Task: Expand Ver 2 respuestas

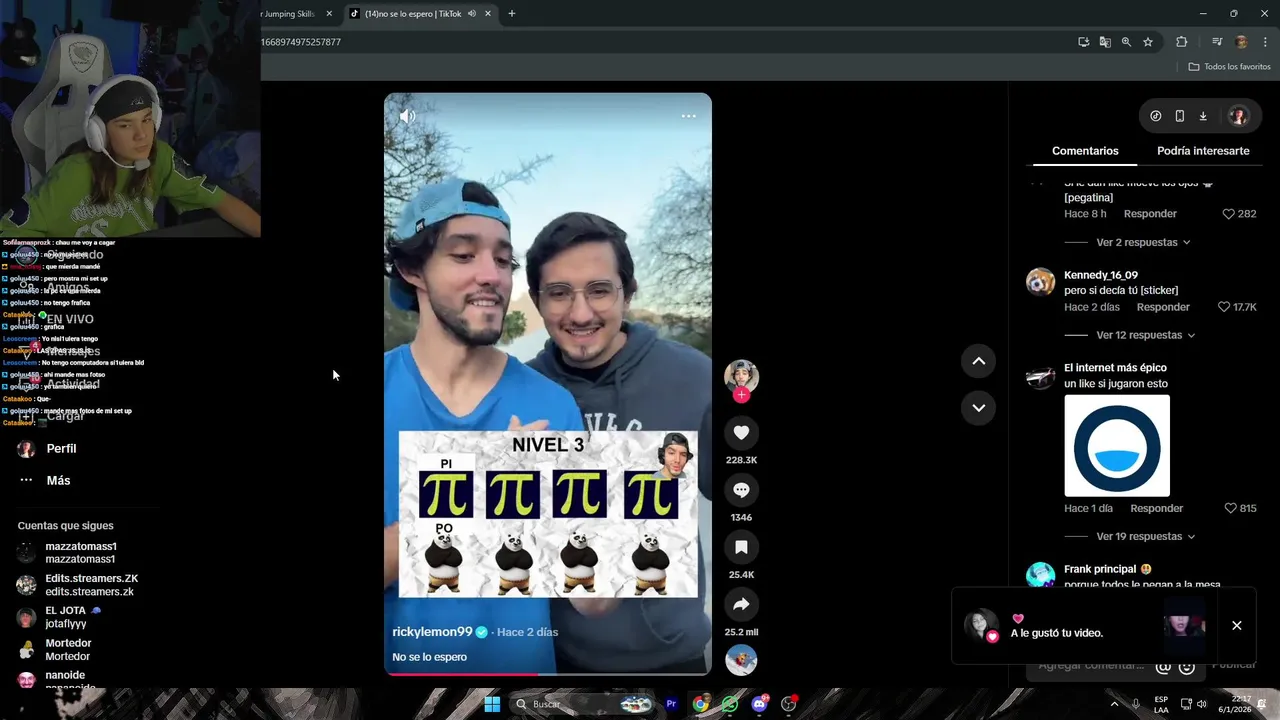Action: click(x=1143, y=242)
